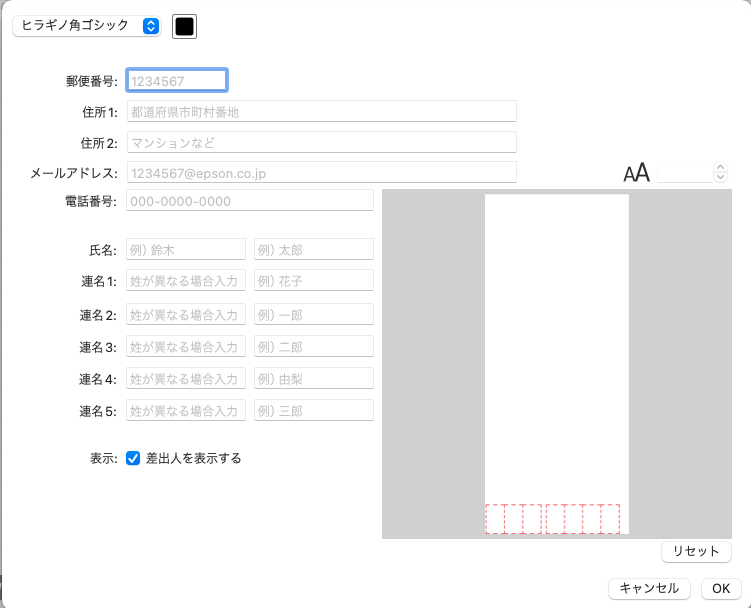Click the 連名2 given name field 一郎
The width and height of the screenshot is (751, 608).
tap(314, 314)
